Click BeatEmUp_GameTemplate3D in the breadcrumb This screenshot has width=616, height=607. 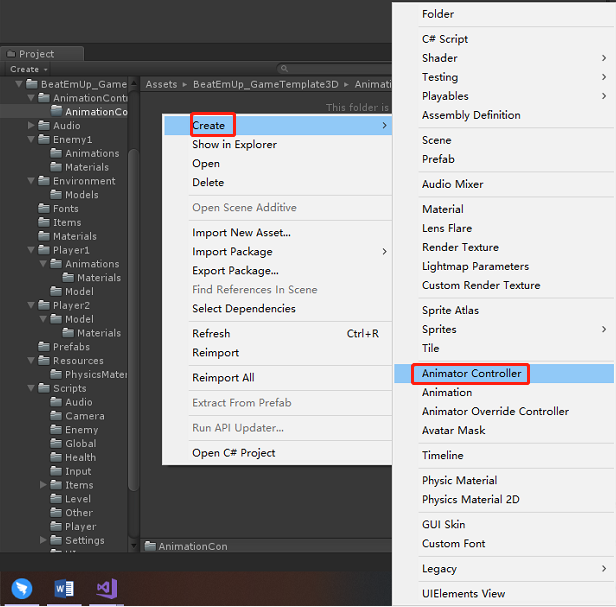click(x=266, y=84)
